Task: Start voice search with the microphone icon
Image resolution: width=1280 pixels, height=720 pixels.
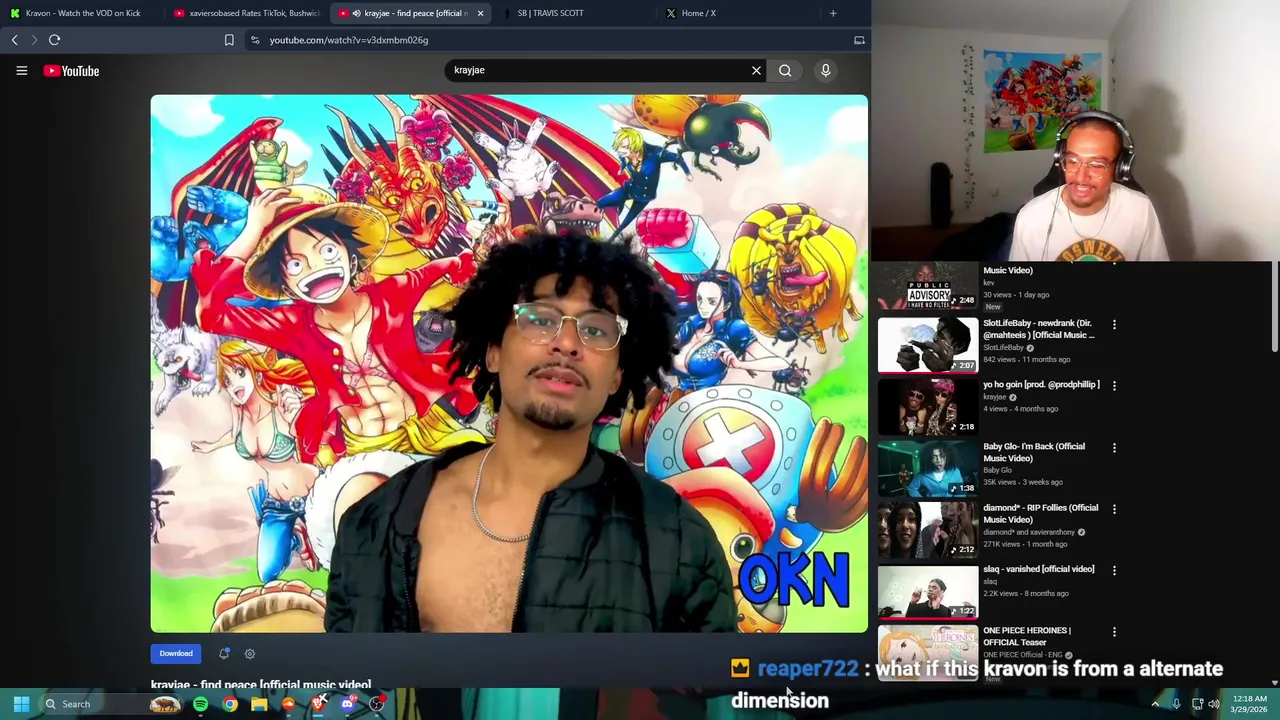Action: 825,70
